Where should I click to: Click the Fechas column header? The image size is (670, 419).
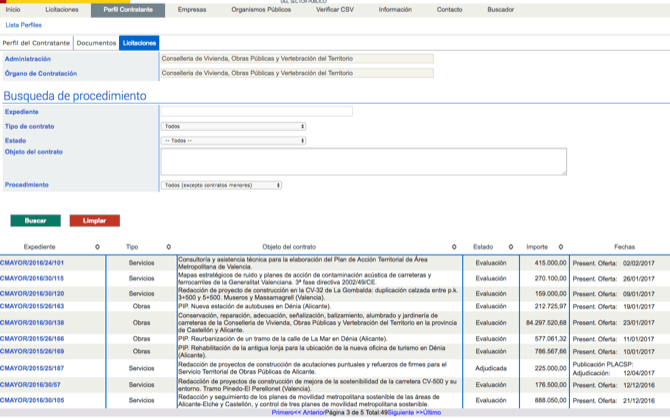pos(625,247)
